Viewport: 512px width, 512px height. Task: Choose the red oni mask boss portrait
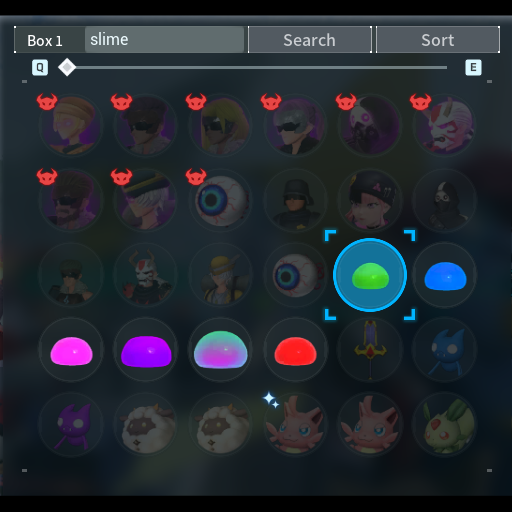tap(445, 125)
